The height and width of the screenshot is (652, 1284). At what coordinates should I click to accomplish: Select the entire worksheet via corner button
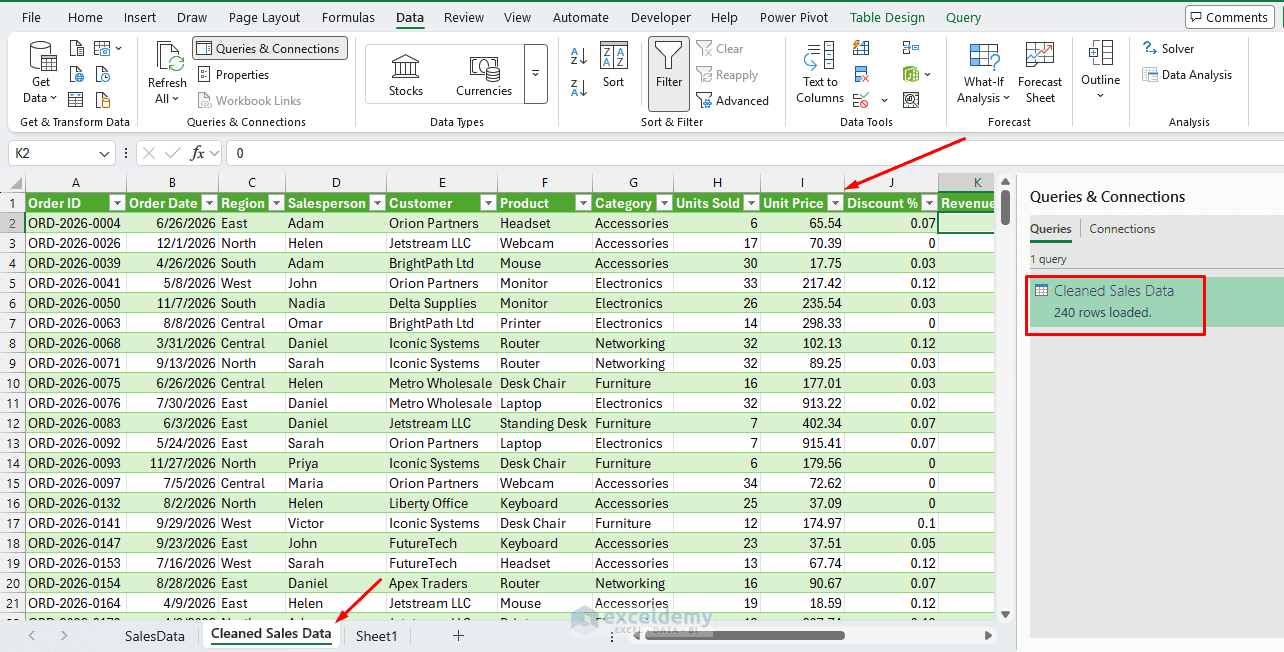(x=12, y=182)
